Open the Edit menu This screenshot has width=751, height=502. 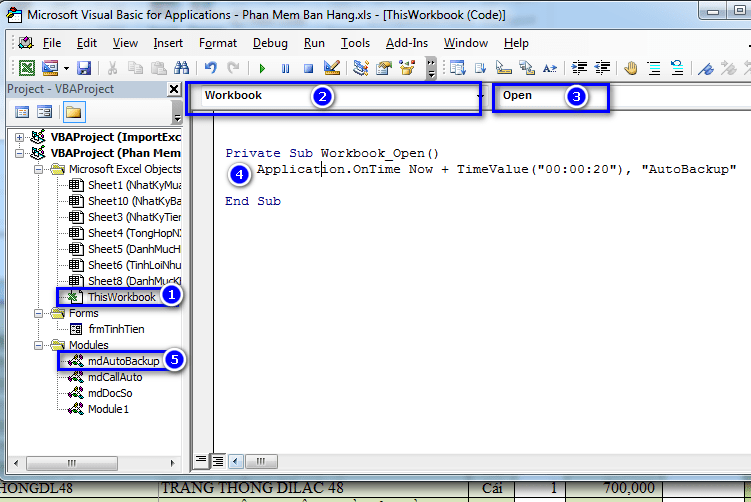[x=87, y=43]
